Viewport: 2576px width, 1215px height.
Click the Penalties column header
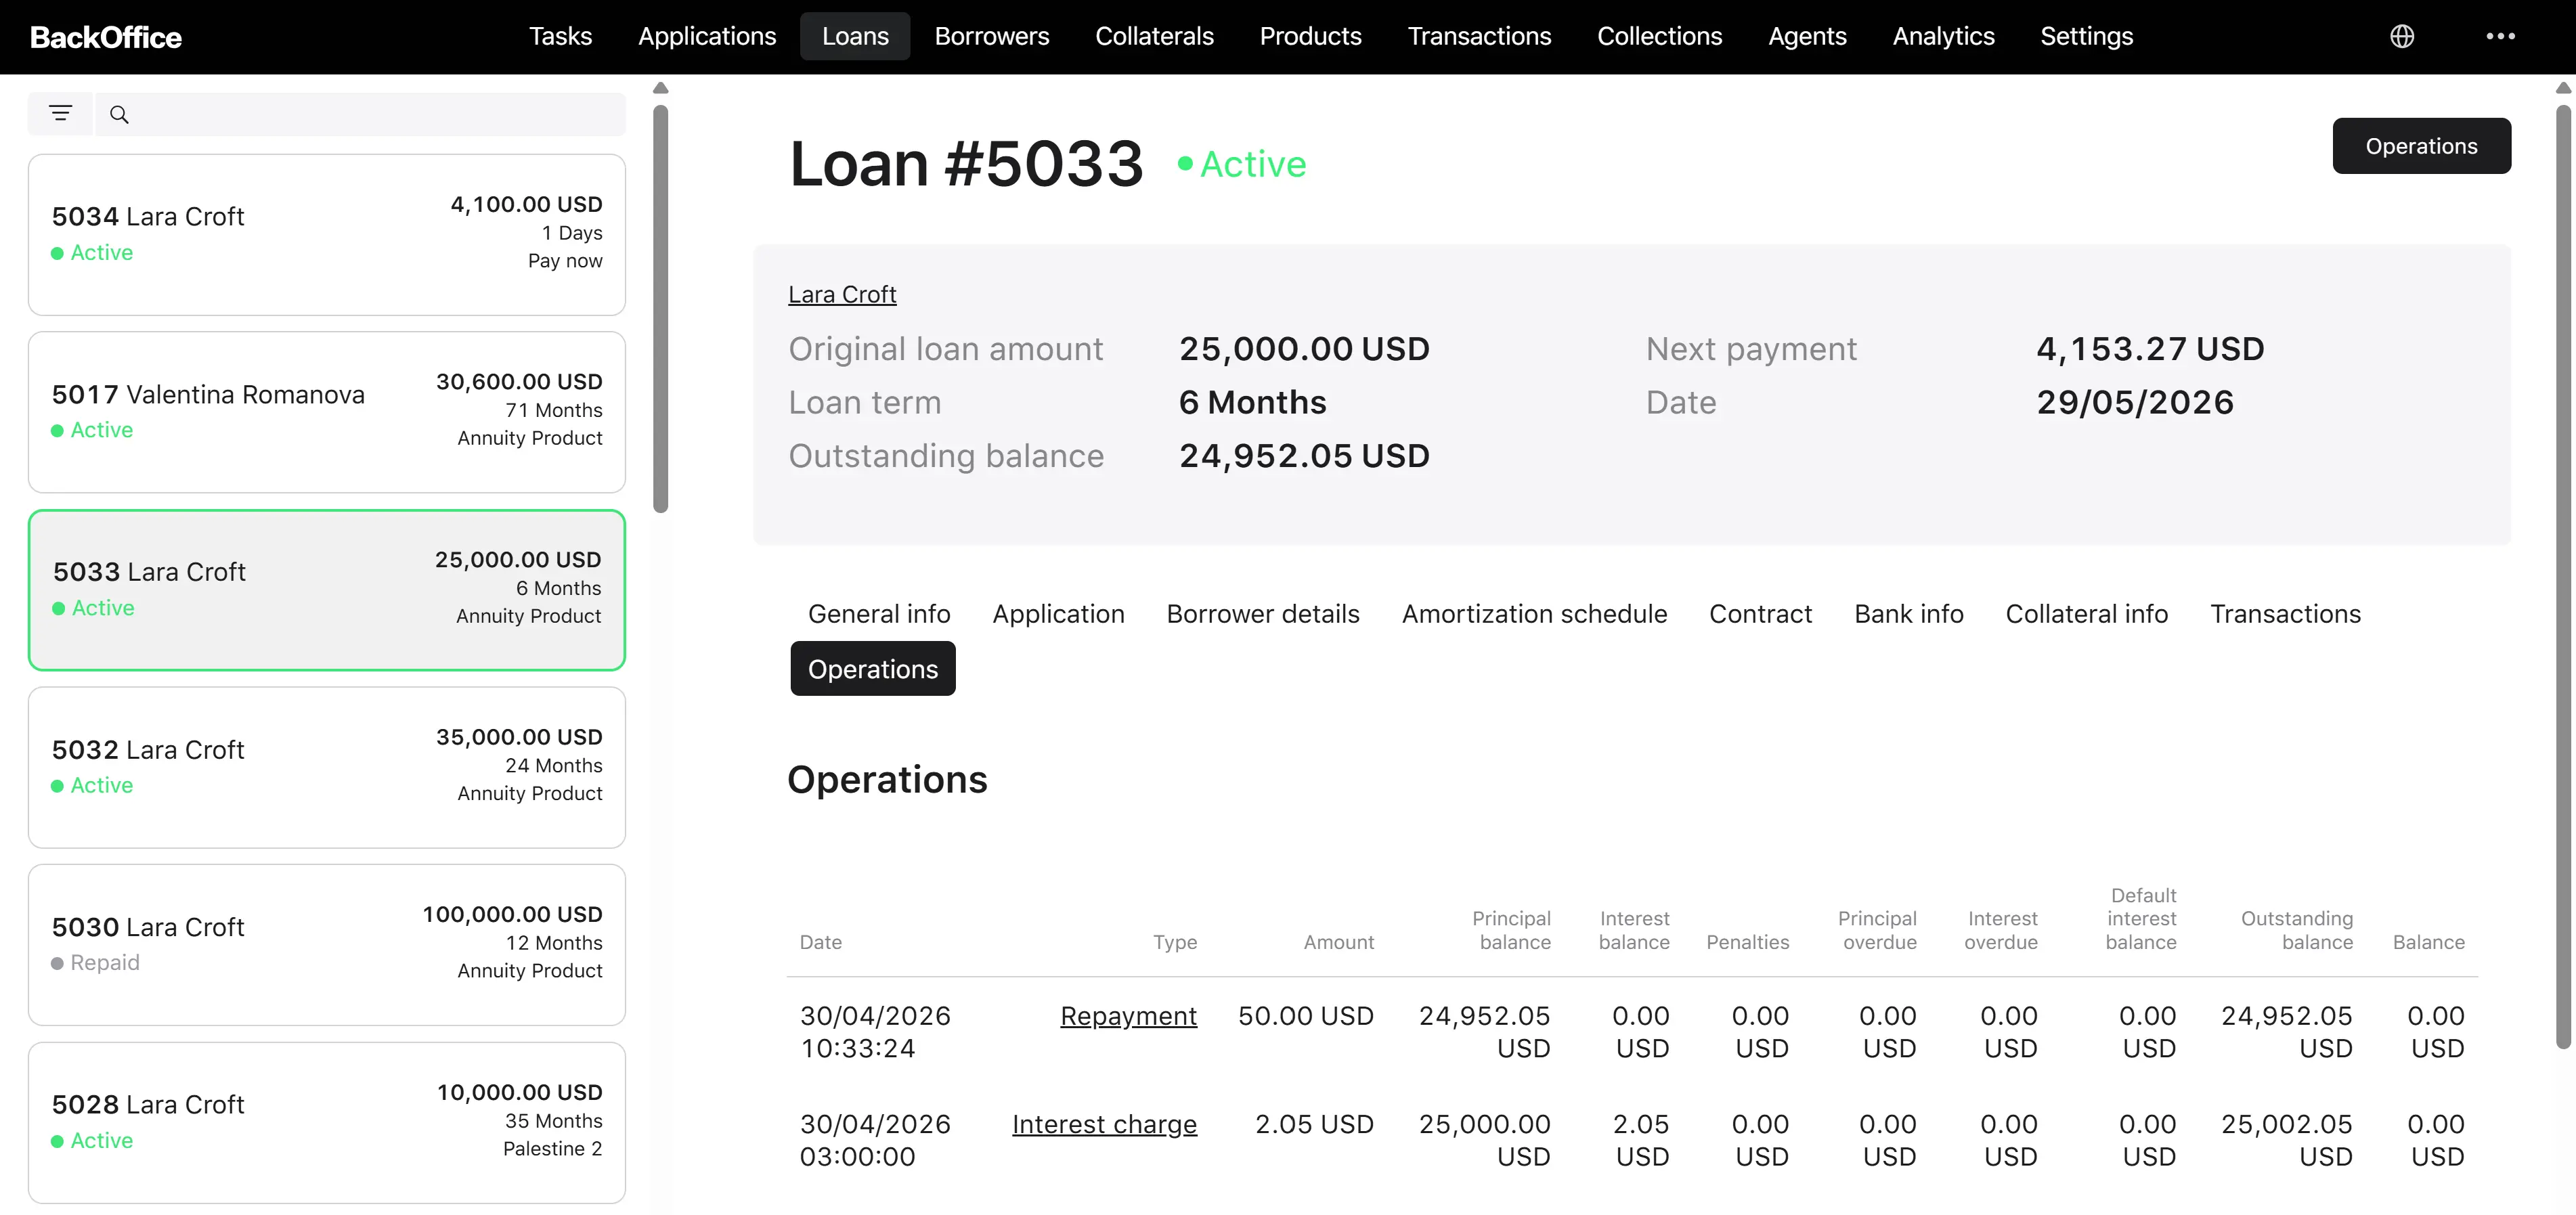(1747, 942)
